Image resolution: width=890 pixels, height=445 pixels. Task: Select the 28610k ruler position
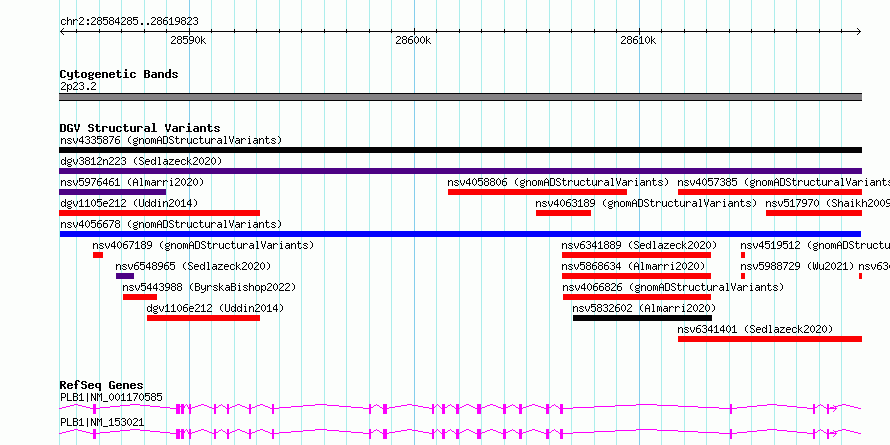click(x=639, y=40)
